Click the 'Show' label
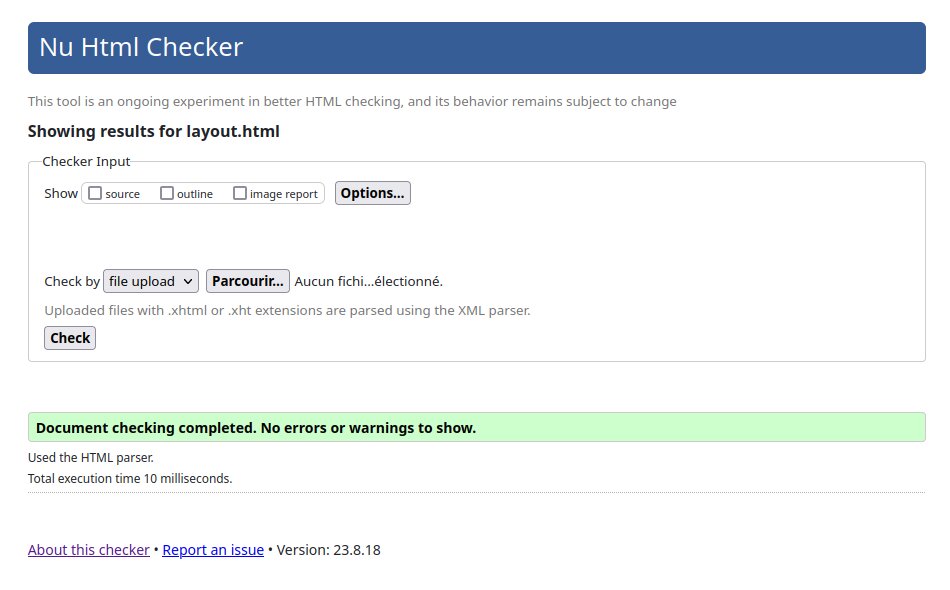 point(61,193)
